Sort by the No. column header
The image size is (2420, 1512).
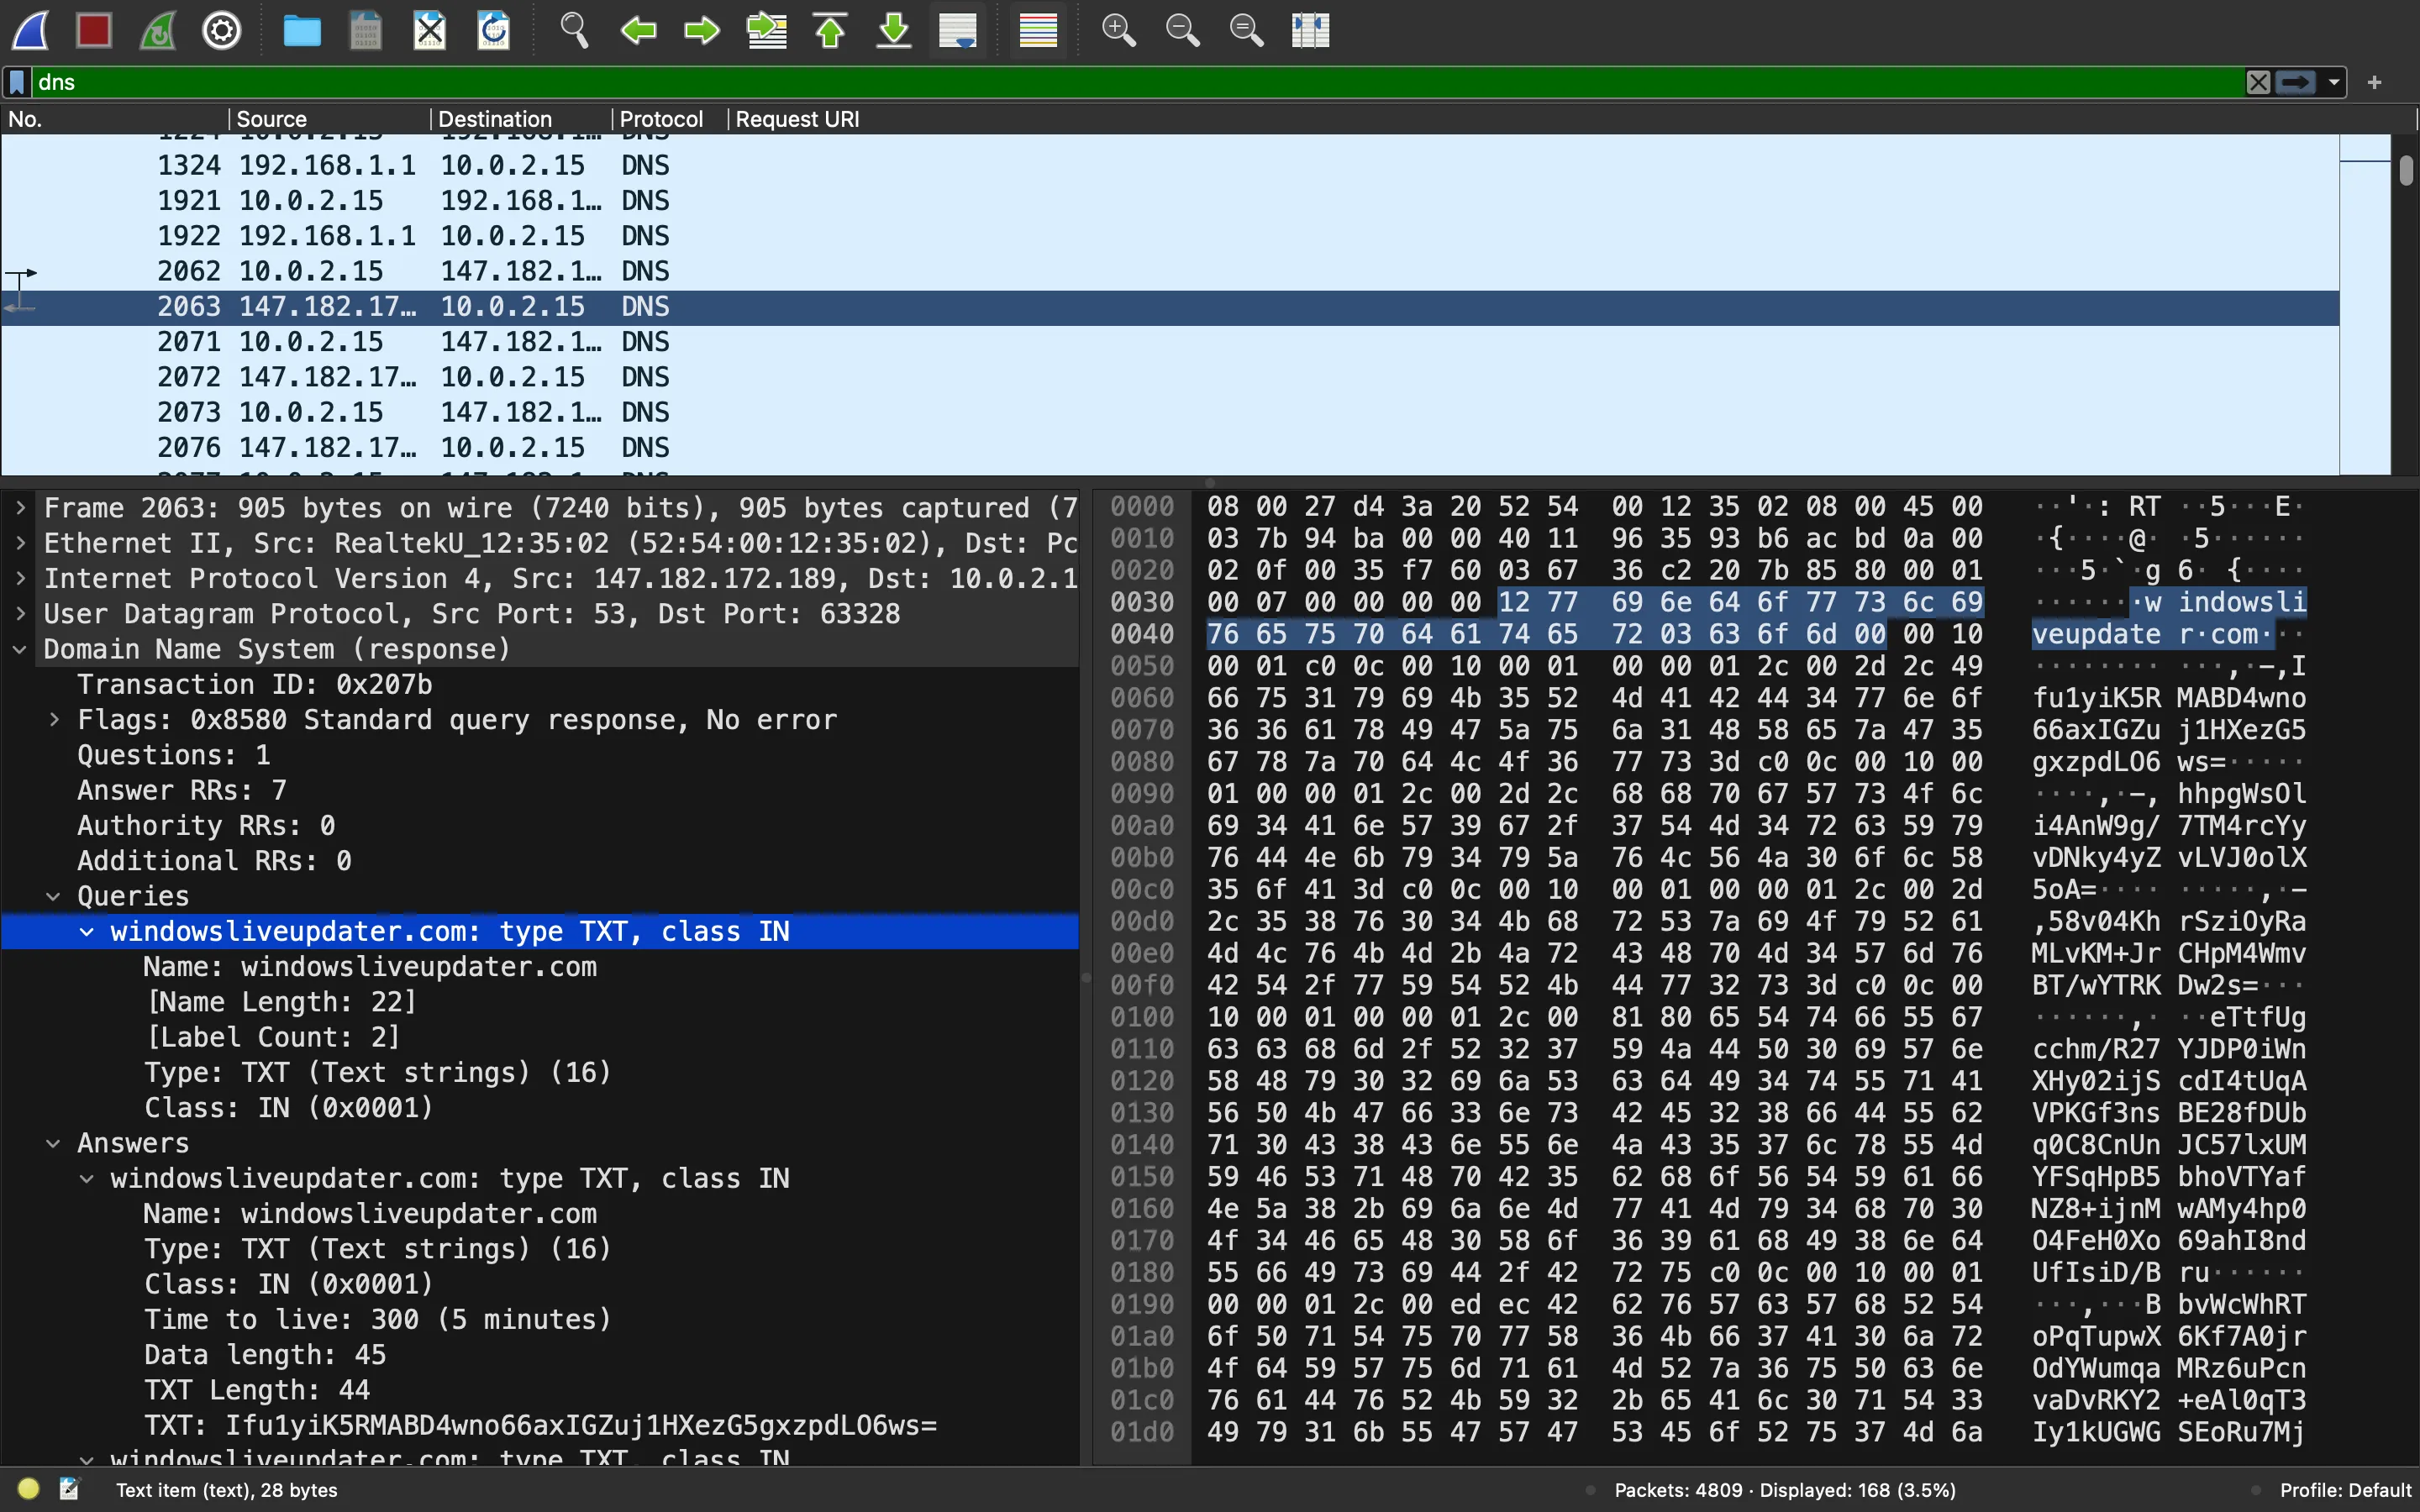[114, 119]
